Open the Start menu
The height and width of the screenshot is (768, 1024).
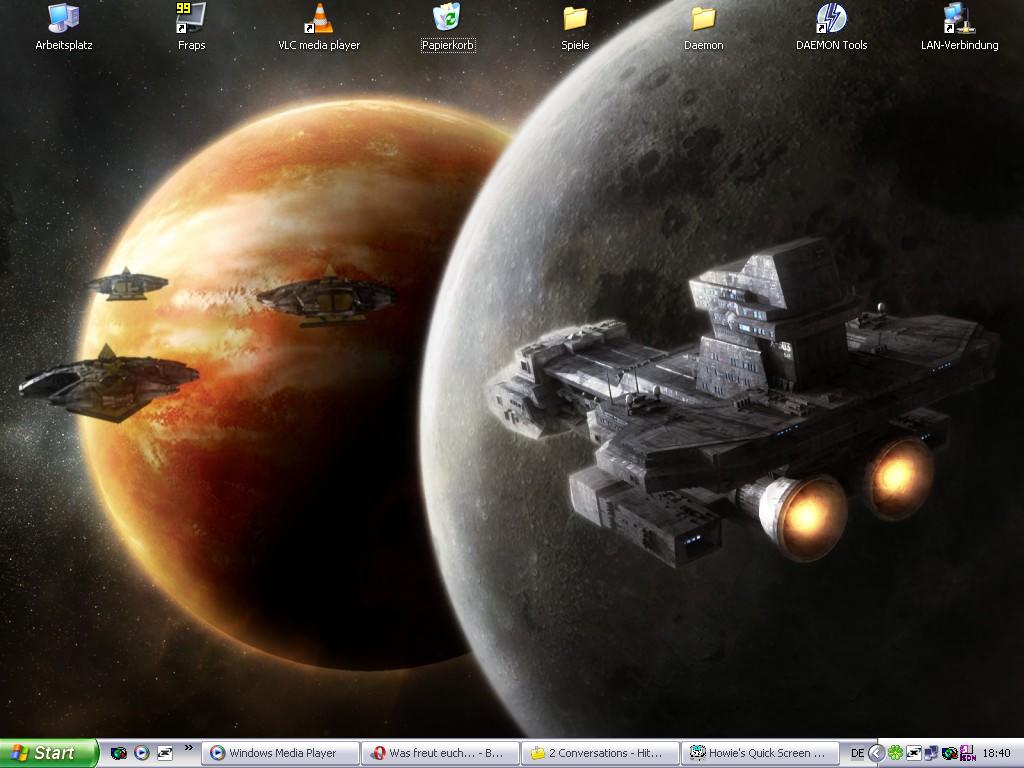48,753
